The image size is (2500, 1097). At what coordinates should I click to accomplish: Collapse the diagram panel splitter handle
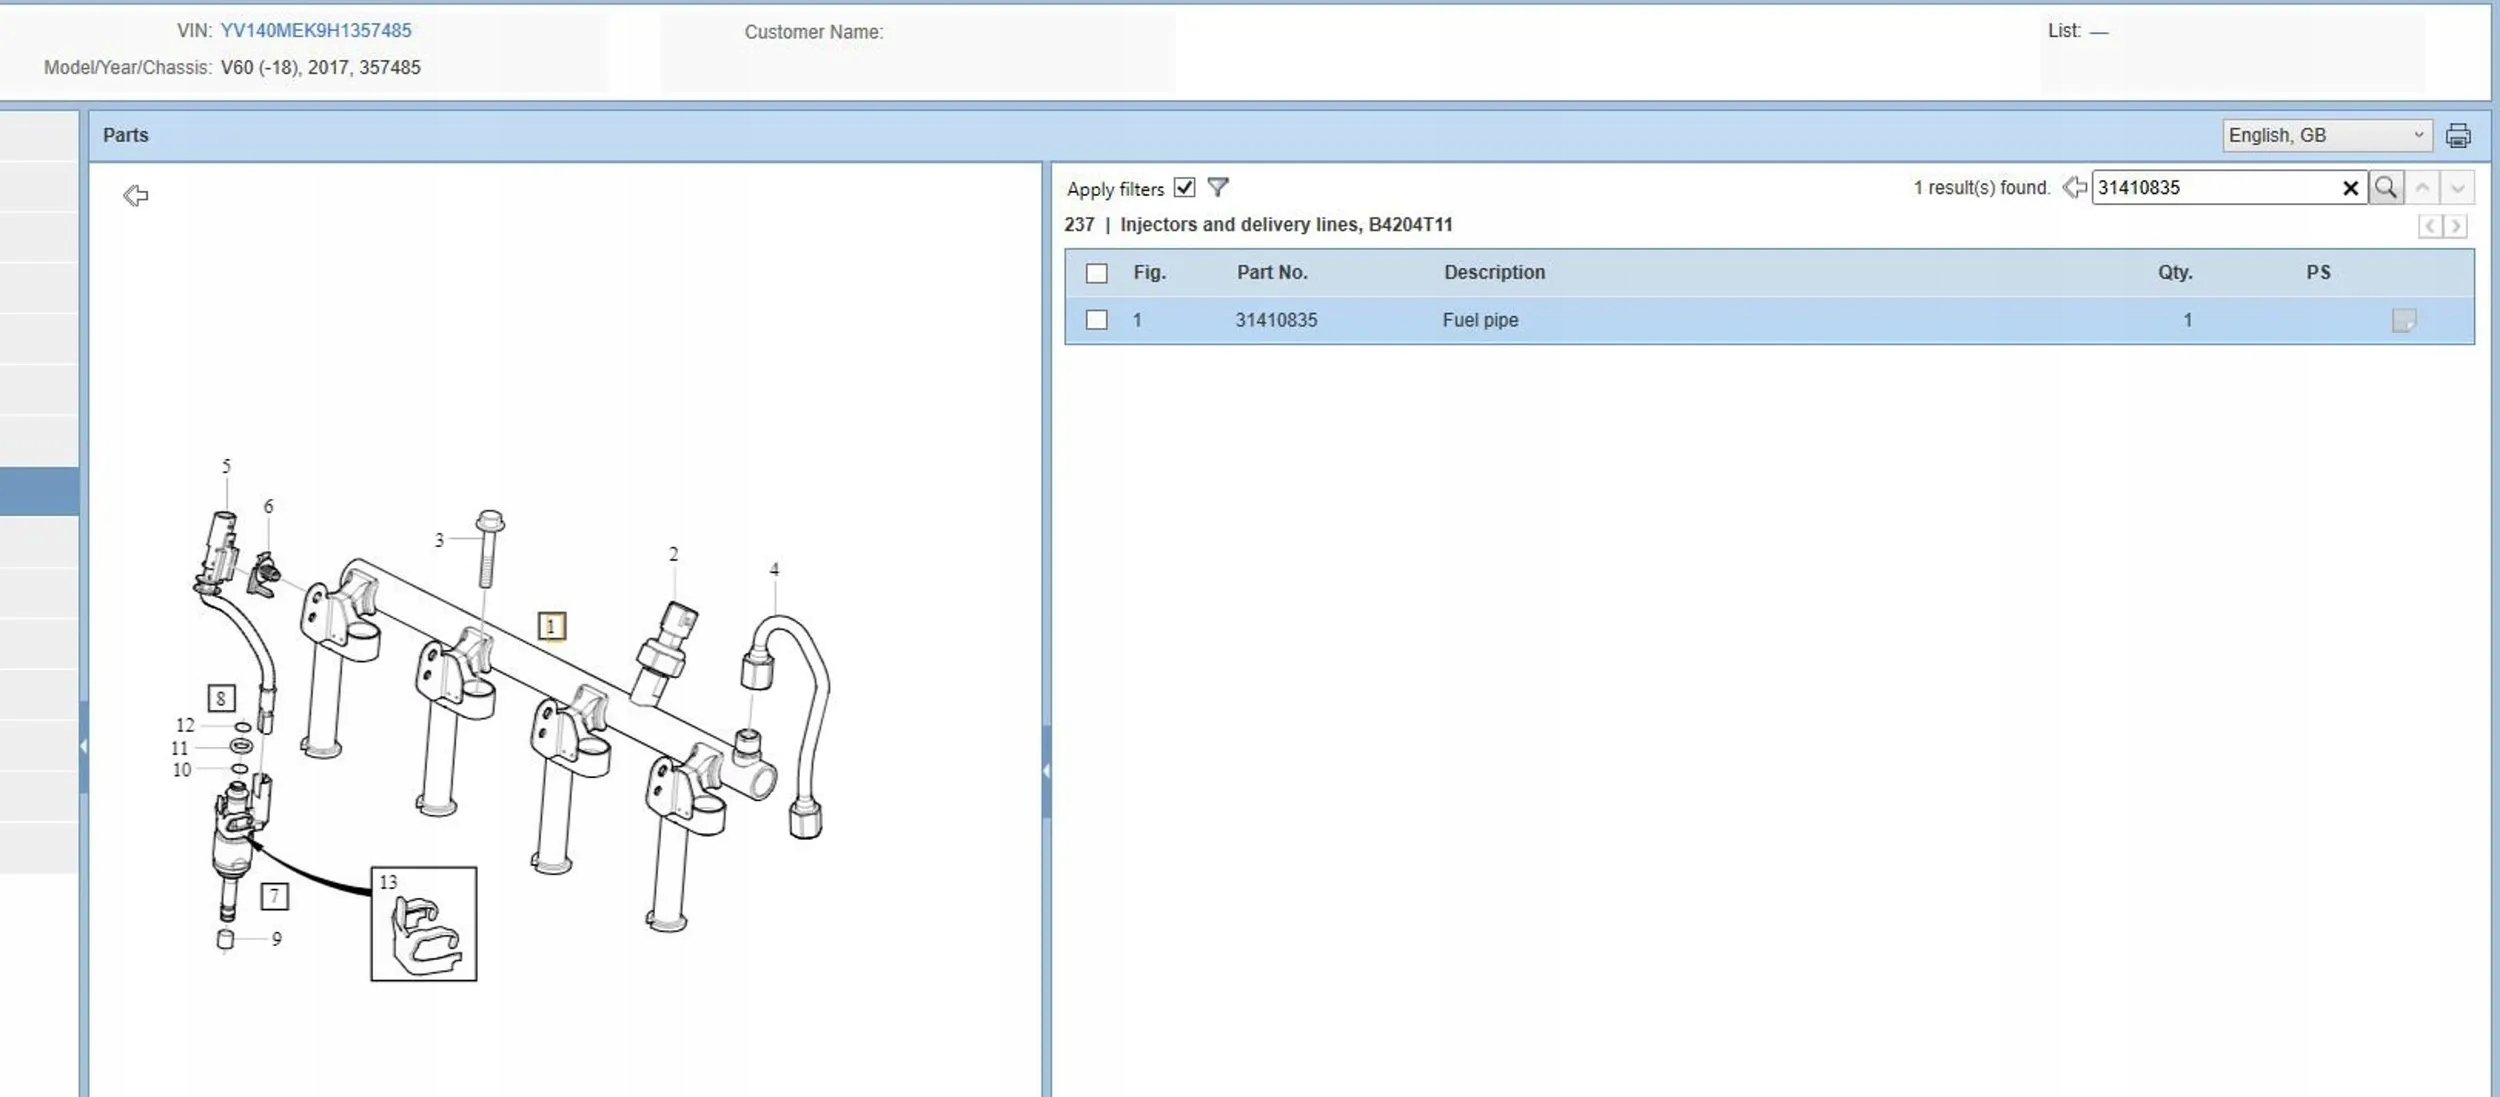[x=1046, y=771]
